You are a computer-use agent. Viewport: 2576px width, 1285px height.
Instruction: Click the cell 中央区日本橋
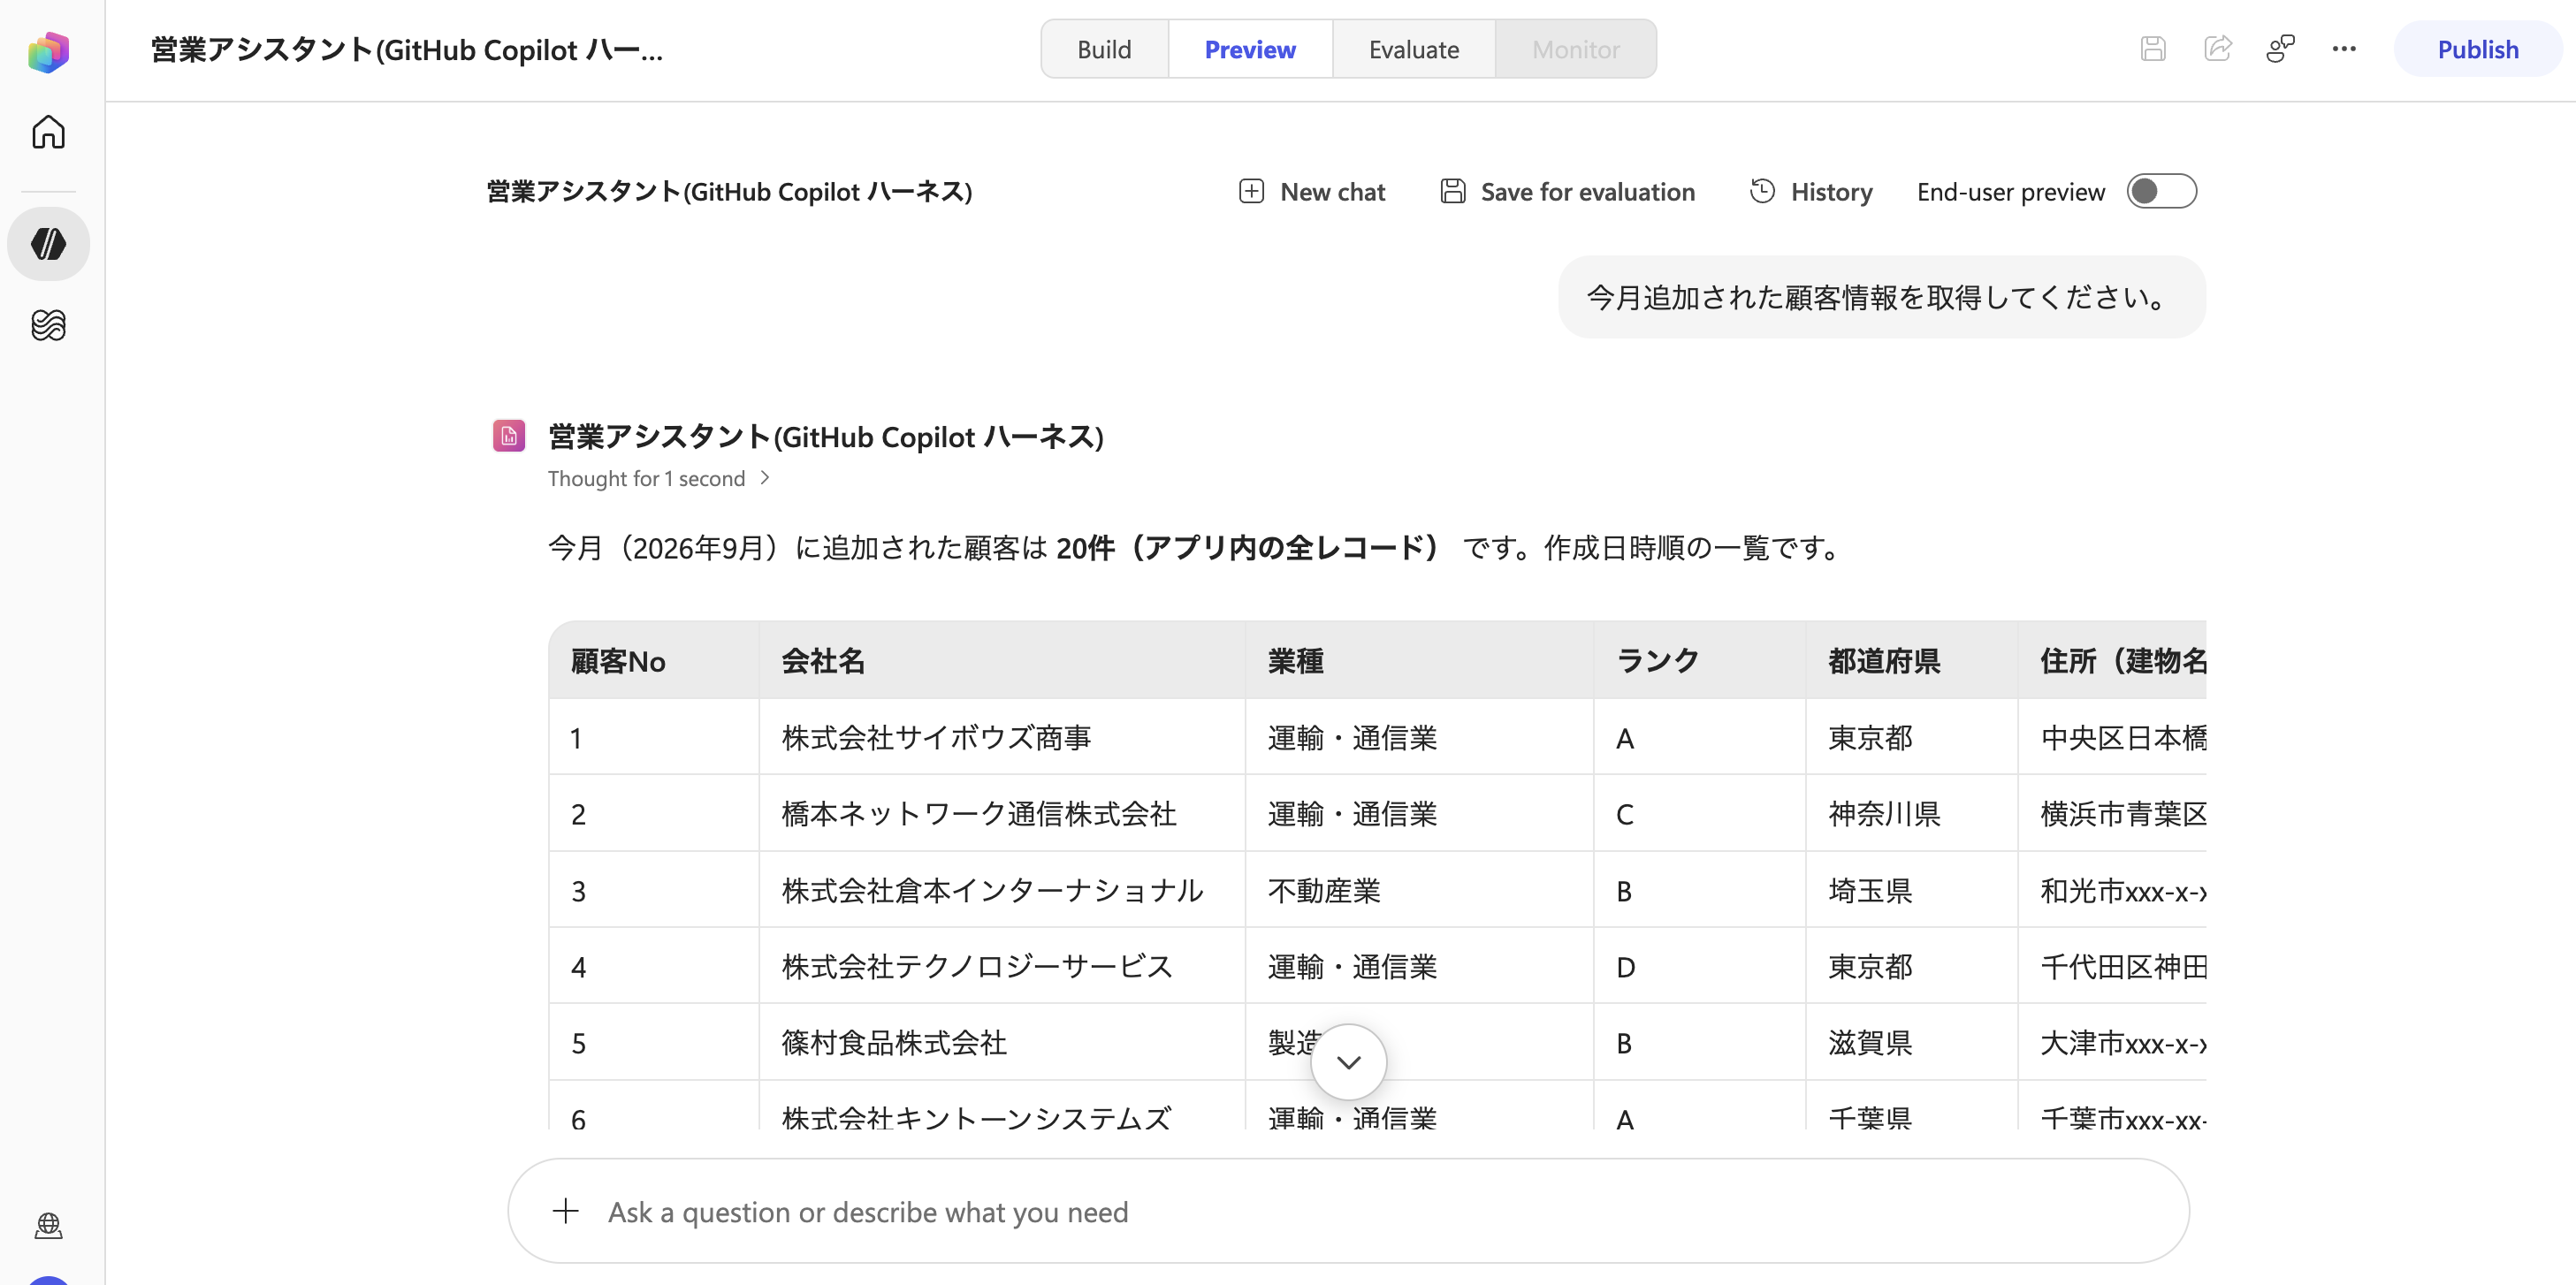pyautogui.click(x=2112, y=737)
